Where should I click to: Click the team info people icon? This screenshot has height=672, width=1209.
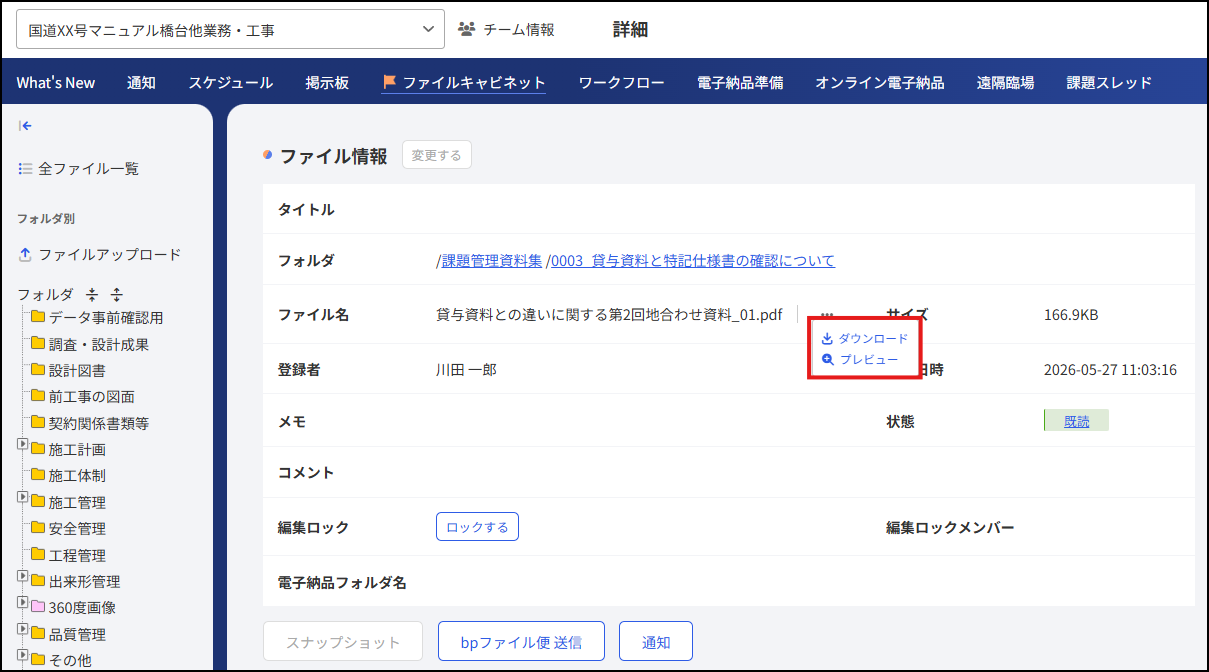466,30
